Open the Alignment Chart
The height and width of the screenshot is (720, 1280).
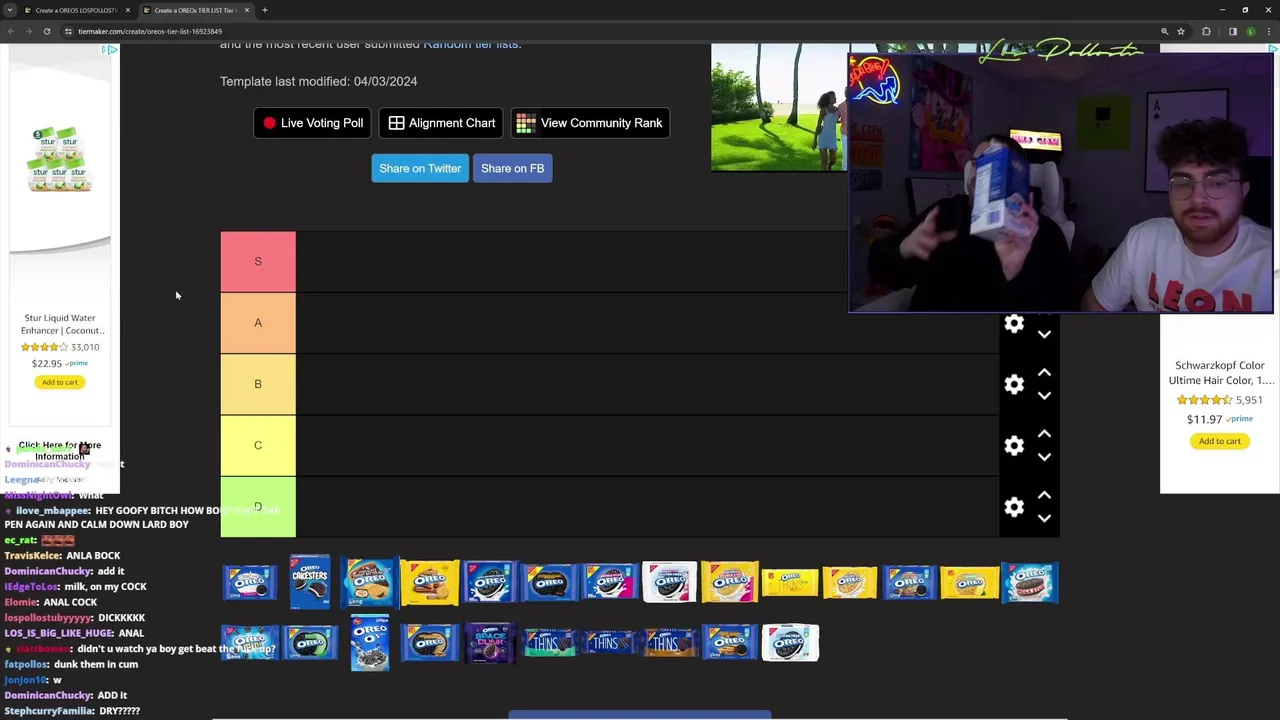pos(441,123)
